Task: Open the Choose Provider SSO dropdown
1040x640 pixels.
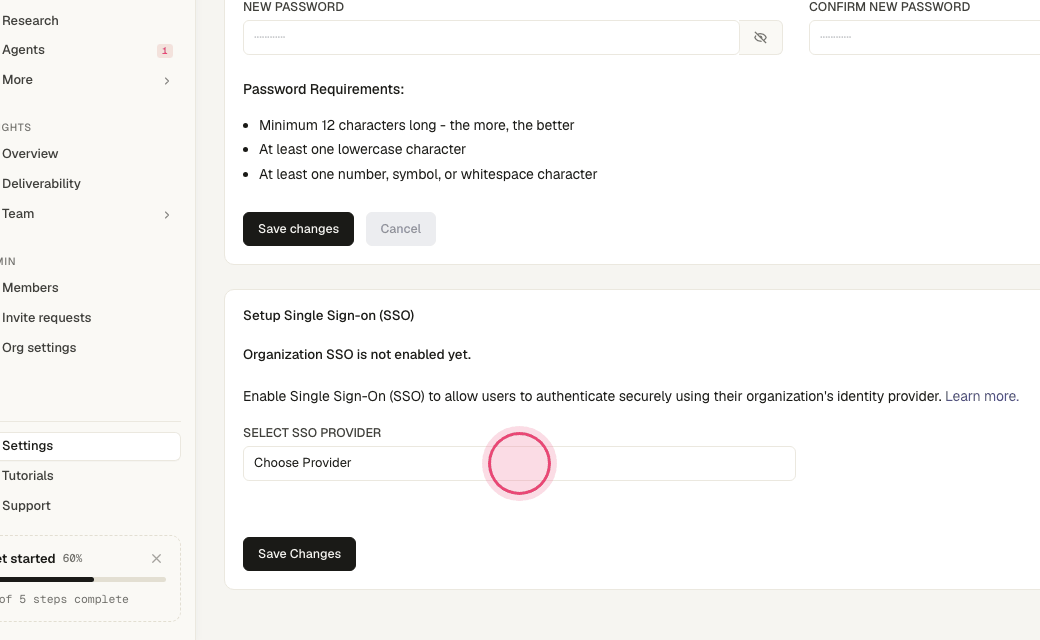Action: pyautogui.click(x=519, y=463)
